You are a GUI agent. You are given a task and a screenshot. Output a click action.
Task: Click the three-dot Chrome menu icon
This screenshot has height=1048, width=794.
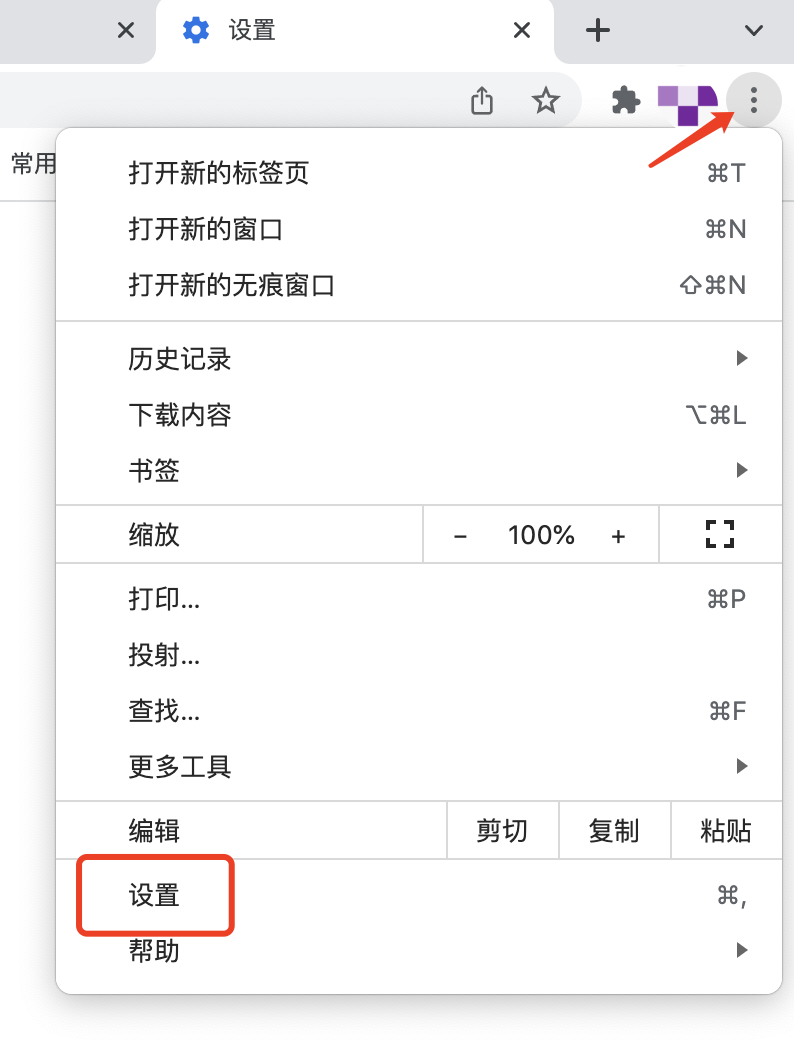pos(754,100)
